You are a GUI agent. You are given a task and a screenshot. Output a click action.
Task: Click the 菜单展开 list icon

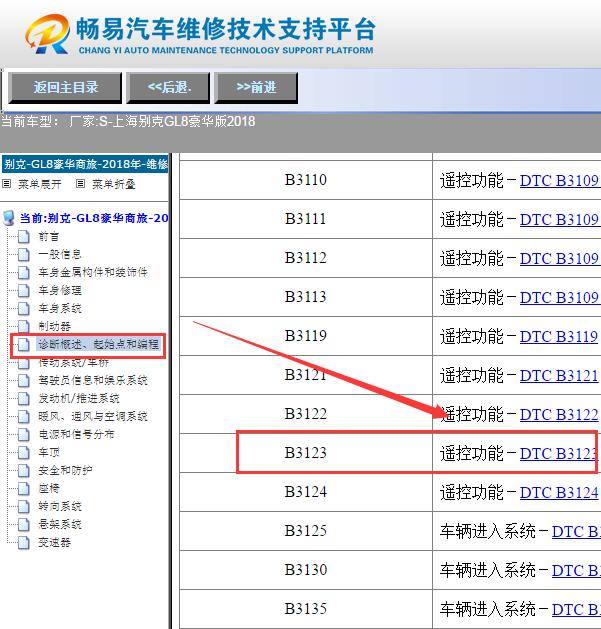[6, 184]
